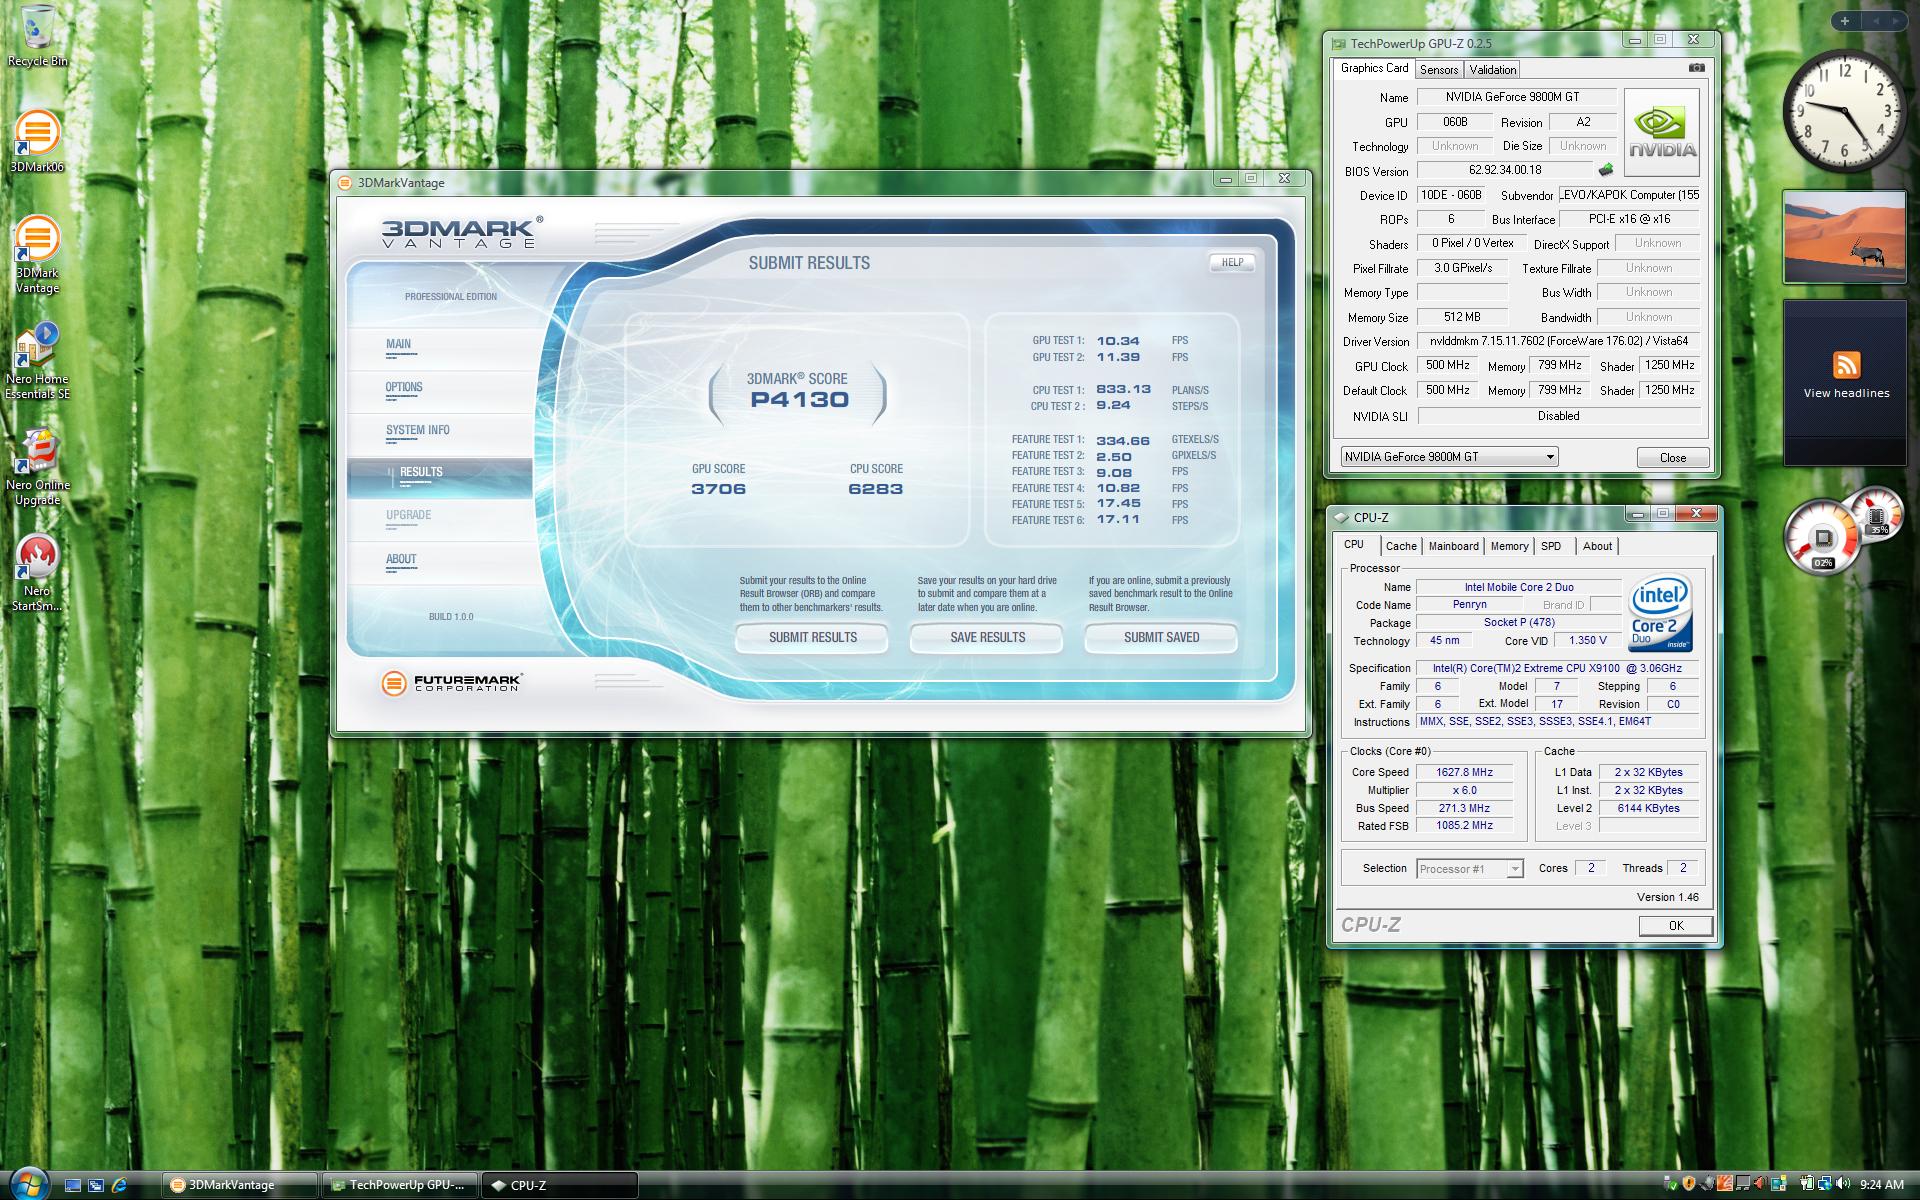This screenshot has height=1200, width=1920.
Task: Open the Nero StartSmart desktop shortcut
Action: coord(37,572)
